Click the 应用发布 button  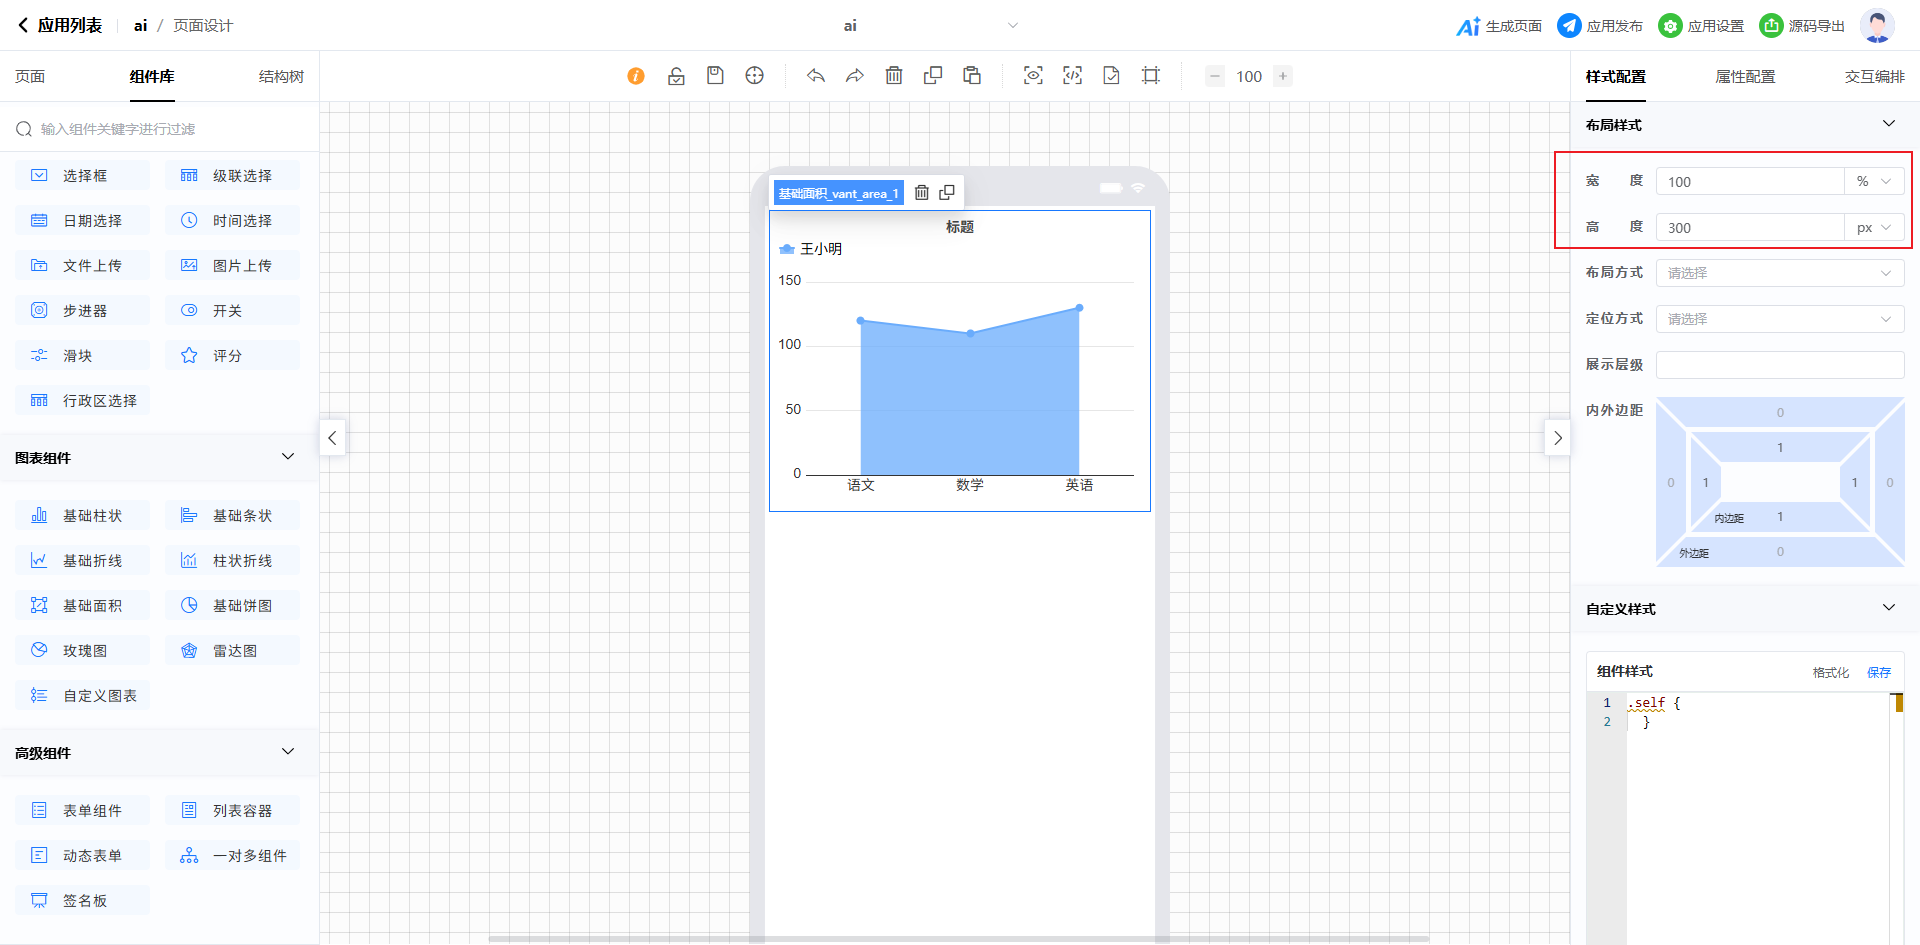click(x=1600, y=26)
